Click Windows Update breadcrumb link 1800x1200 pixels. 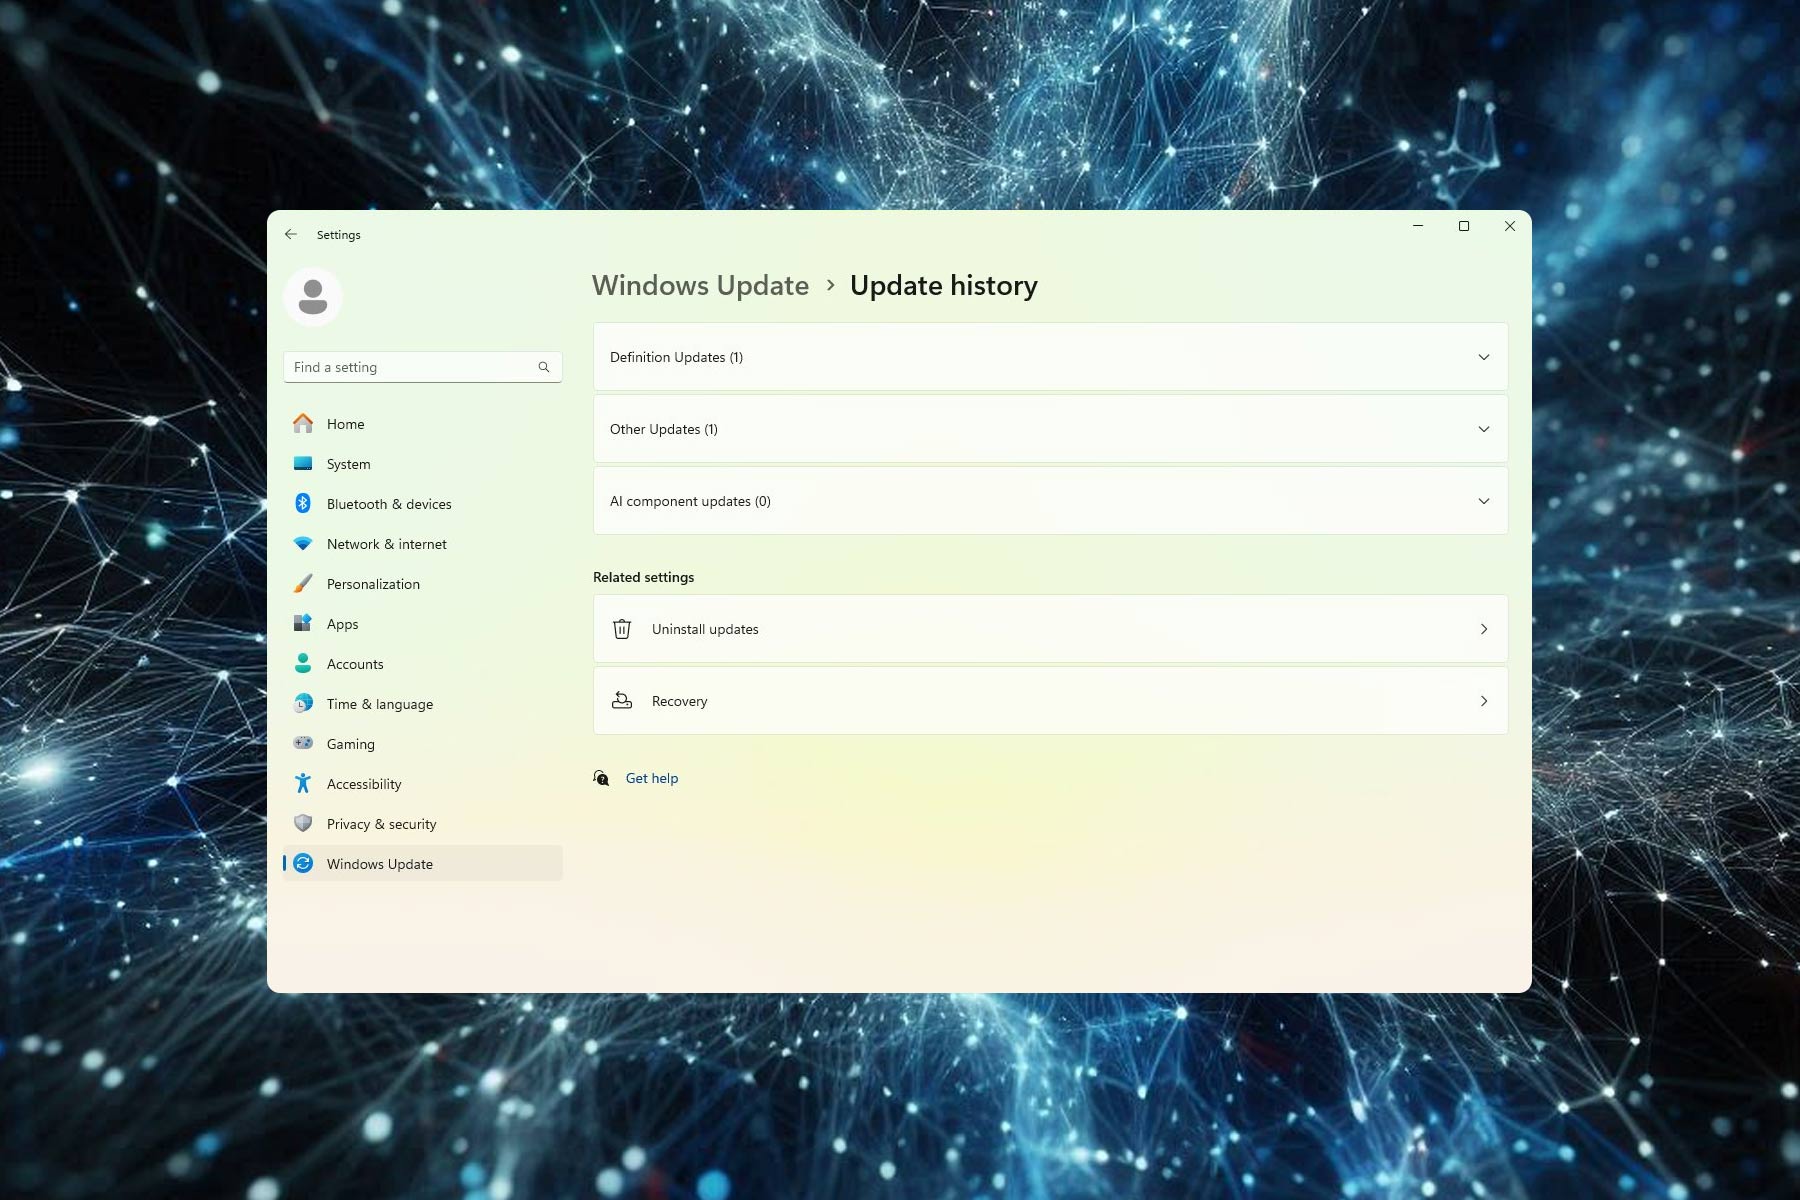(700, 285)
